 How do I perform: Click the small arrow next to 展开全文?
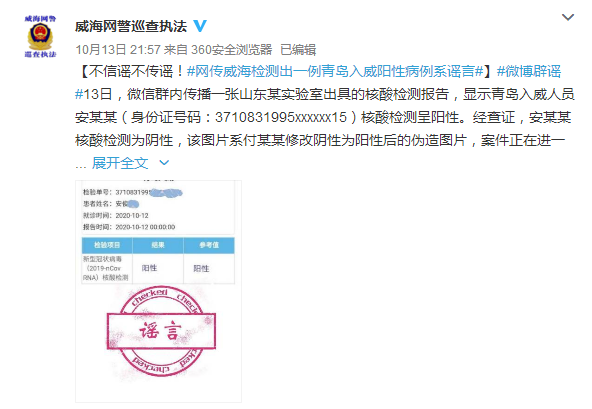164,163
